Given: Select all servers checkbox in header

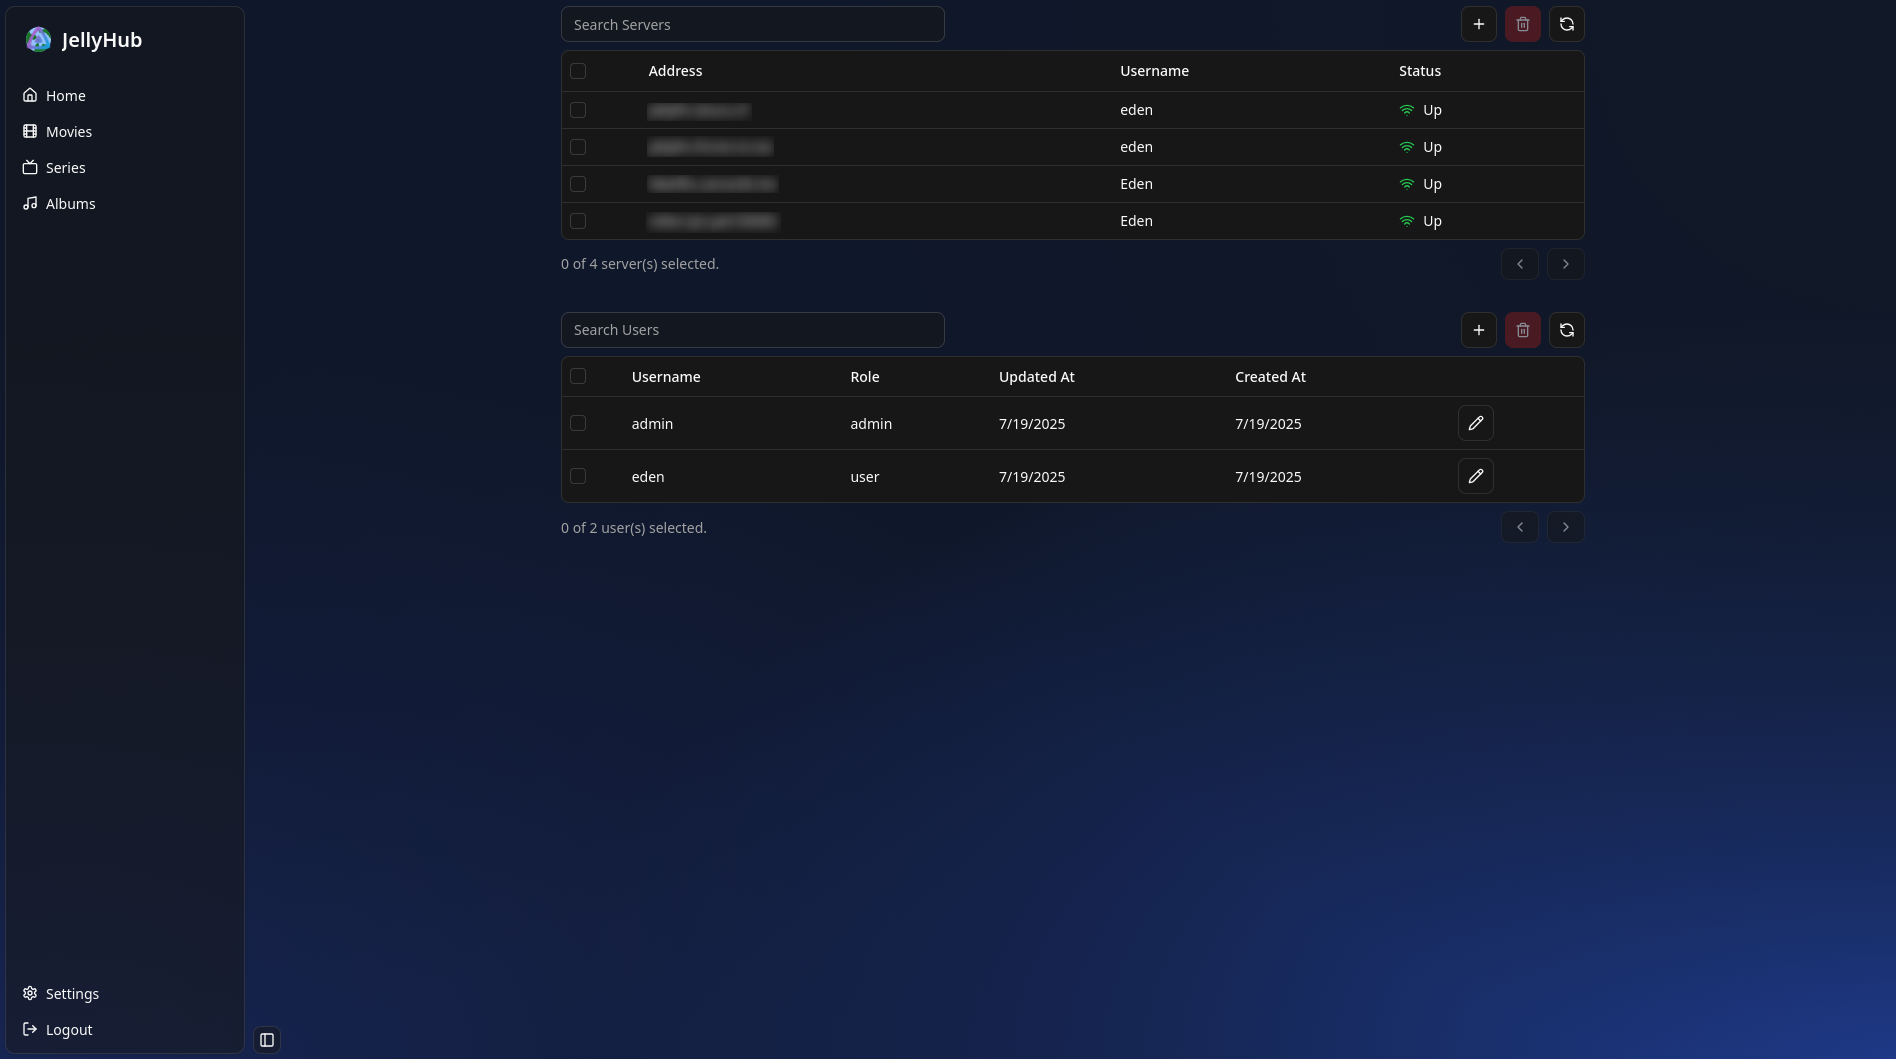Looking at the screenshot, I should 578,71.
